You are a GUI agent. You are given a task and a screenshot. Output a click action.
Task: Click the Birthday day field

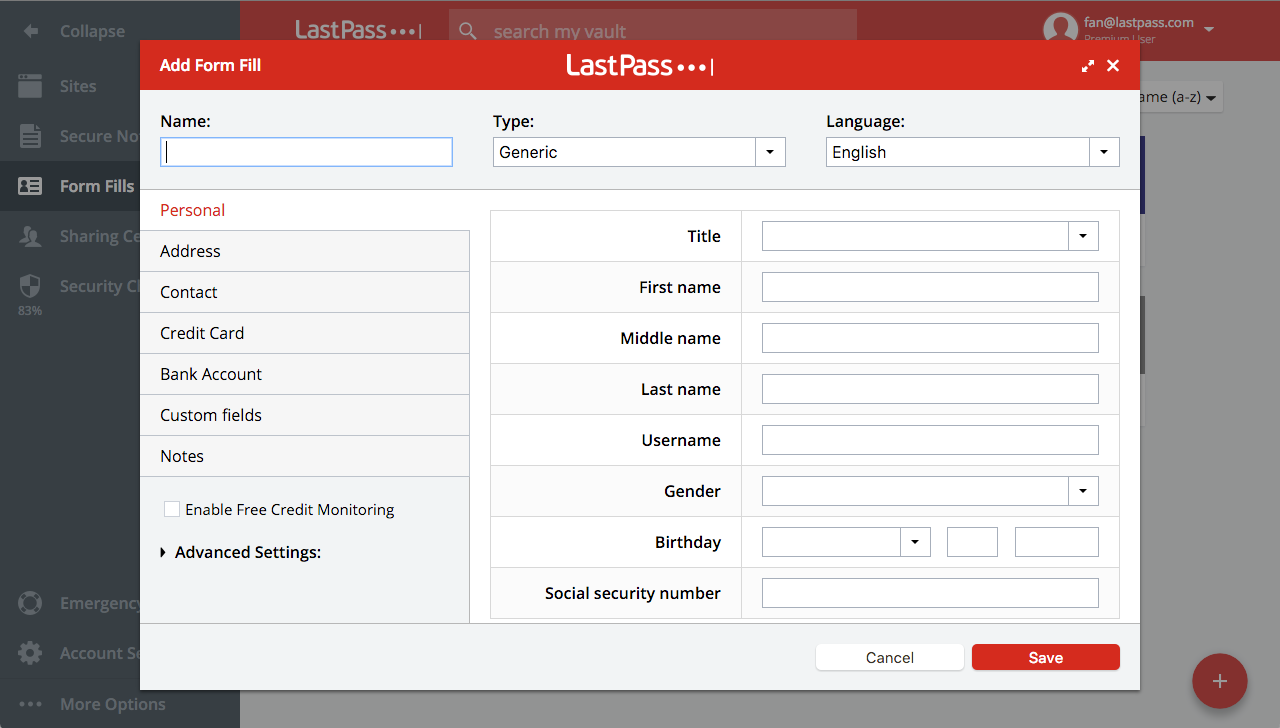coord(972,542)
